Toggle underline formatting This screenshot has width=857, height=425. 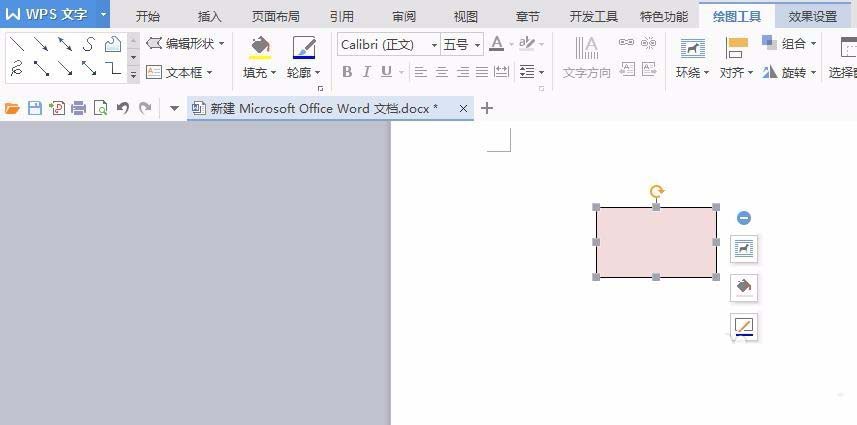(x=386, y=72)
